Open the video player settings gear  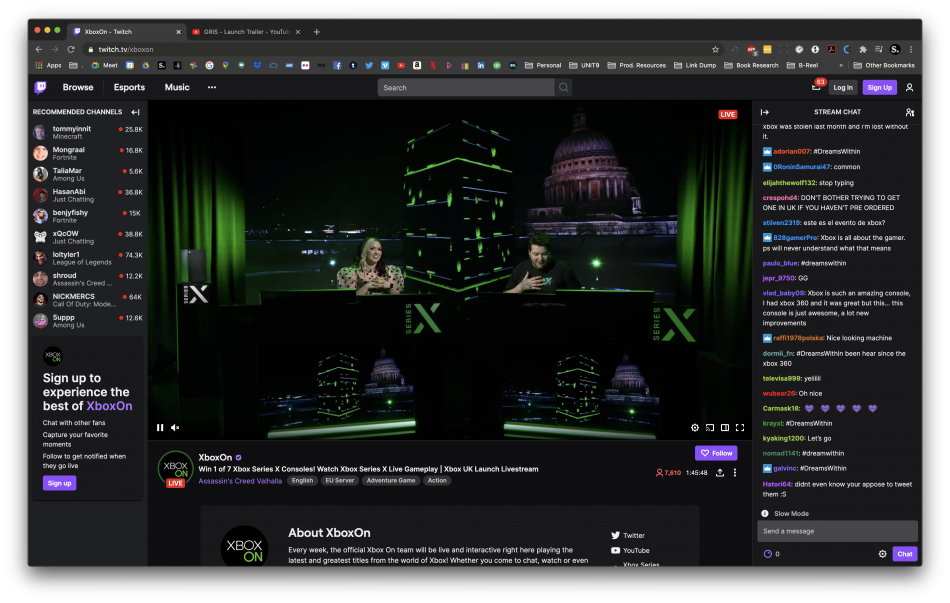(694, 427)
